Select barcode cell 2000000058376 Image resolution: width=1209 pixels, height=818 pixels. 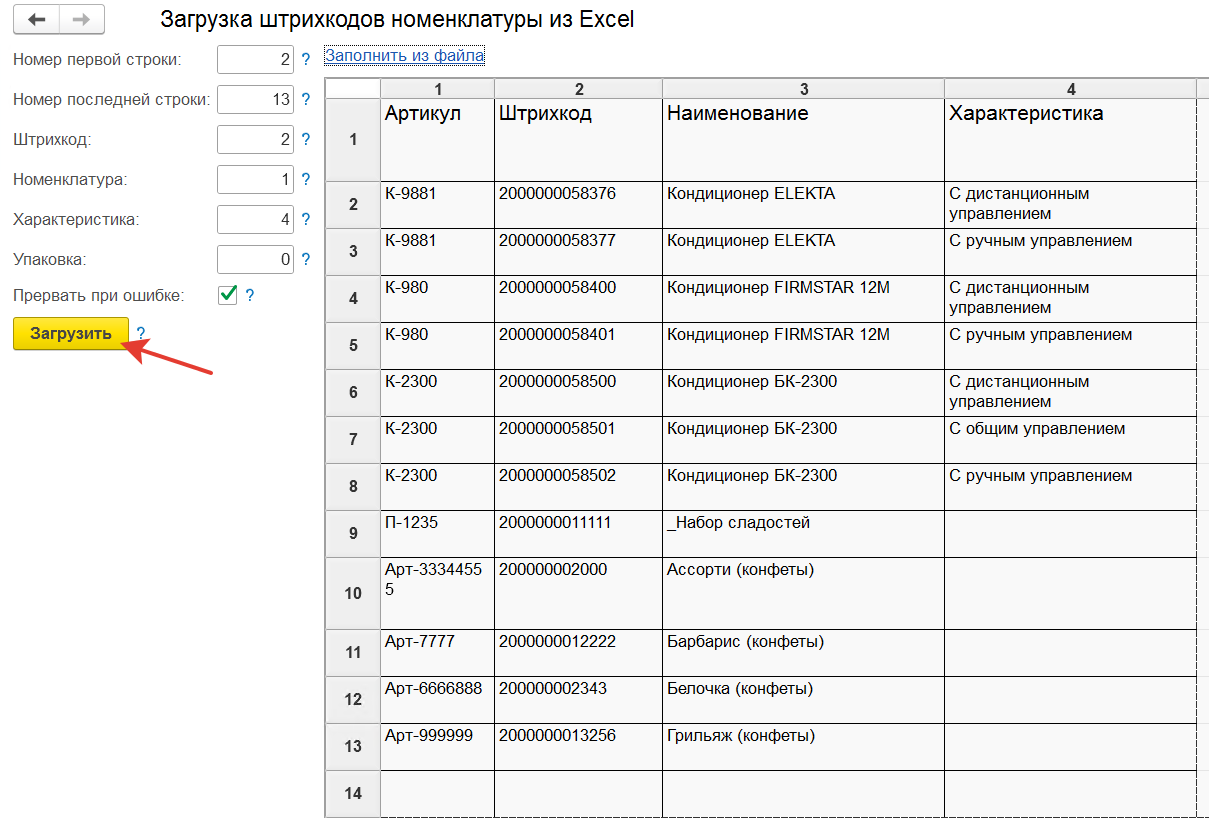579,205
